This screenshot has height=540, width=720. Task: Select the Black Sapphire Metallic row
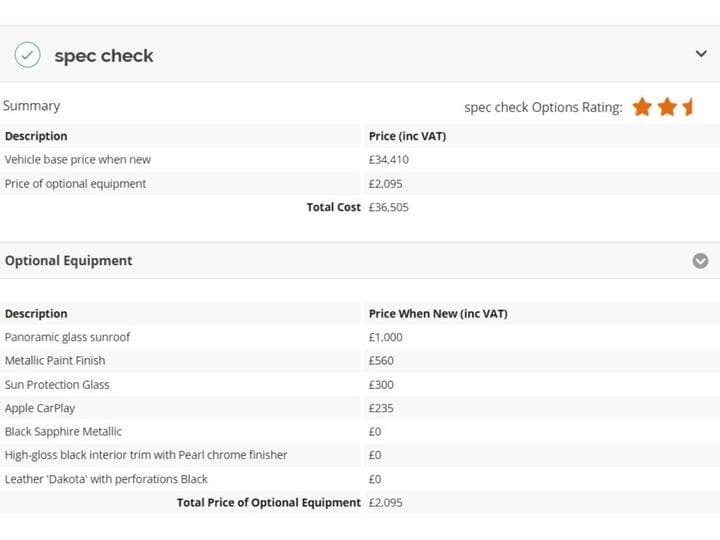(x=360, y=432)
